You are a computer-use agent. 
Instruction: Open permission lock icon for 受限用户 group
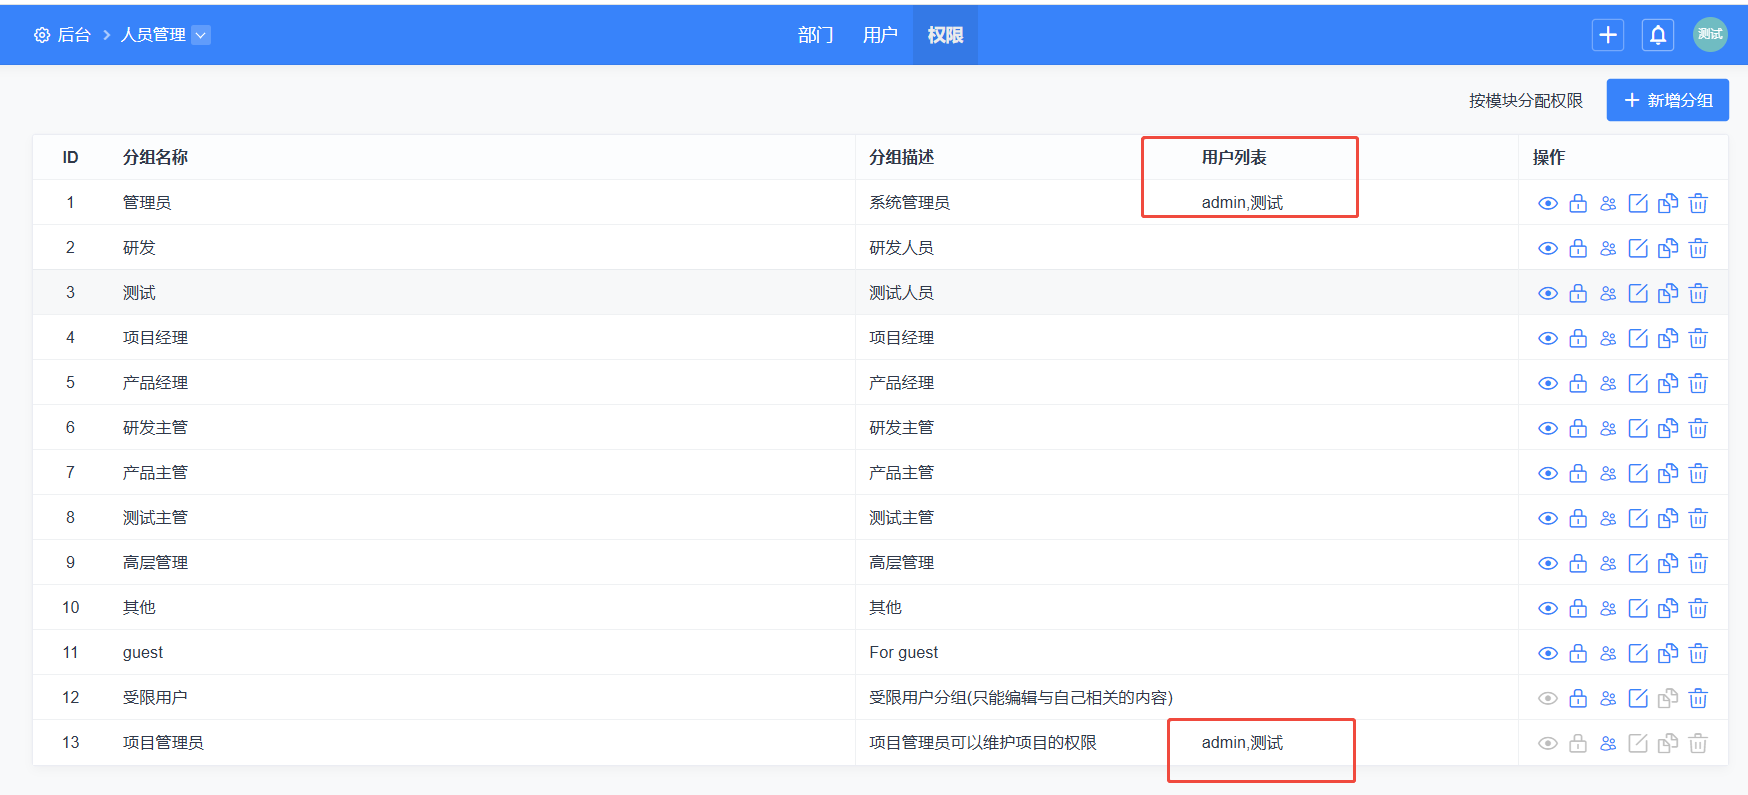[1578, 699]
